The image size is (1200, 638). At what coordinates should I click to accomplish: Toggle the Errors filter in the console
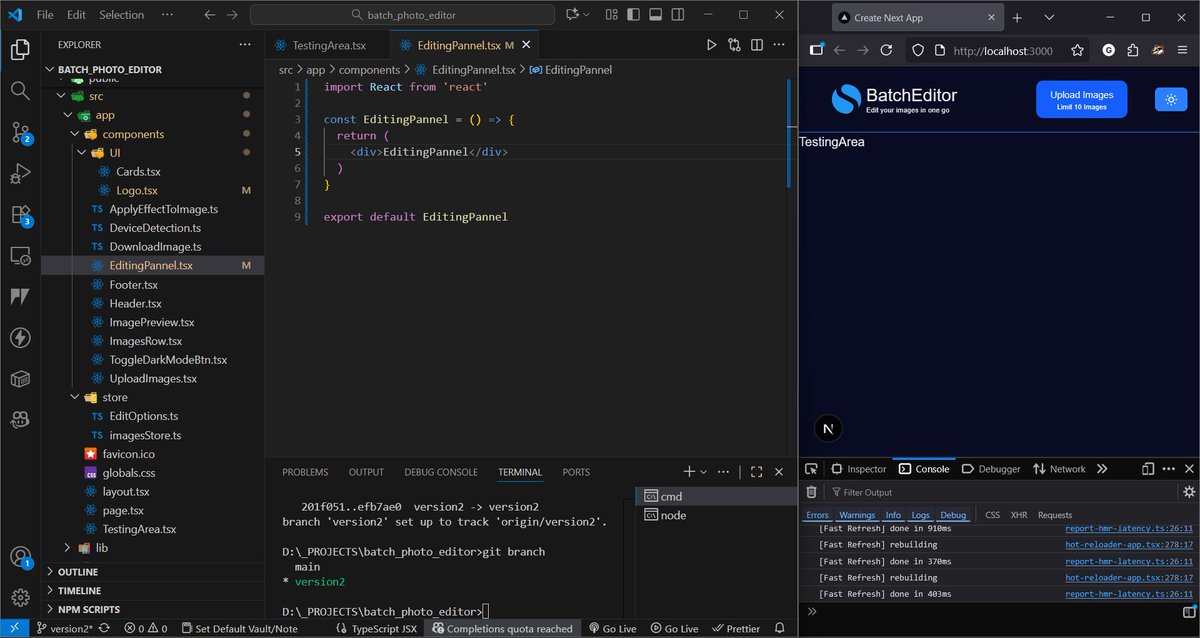pyautogui.click(x=817, y=515)
